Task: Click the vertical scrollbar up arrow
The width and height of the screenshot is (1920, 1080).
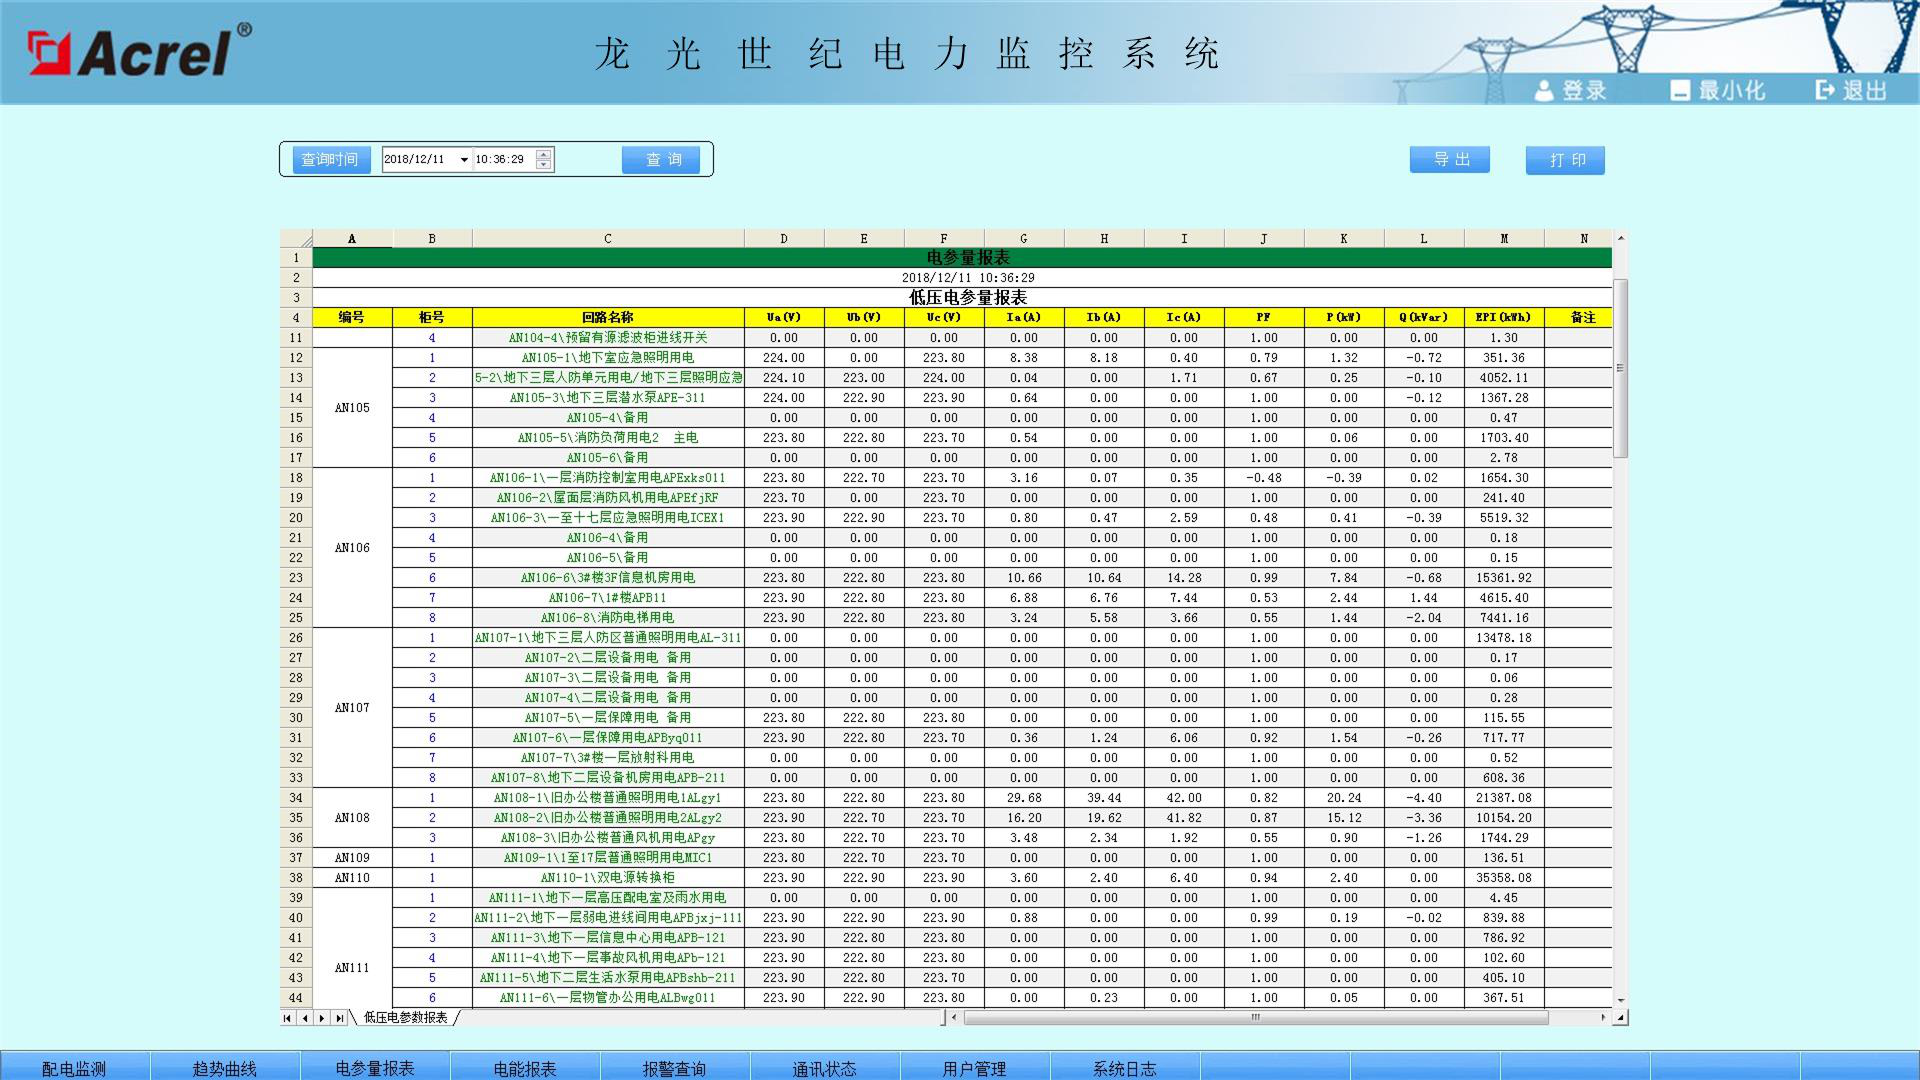Action: pyautogui.click(x=1621, y=238)
